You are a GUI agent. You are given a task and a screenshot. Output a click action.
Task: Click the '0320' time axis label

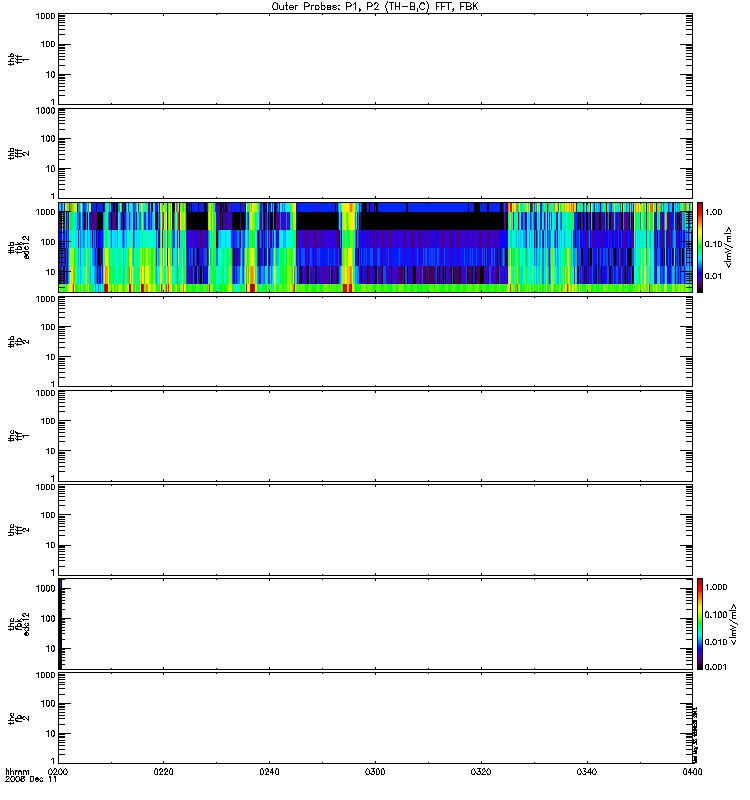pos(481,772)
